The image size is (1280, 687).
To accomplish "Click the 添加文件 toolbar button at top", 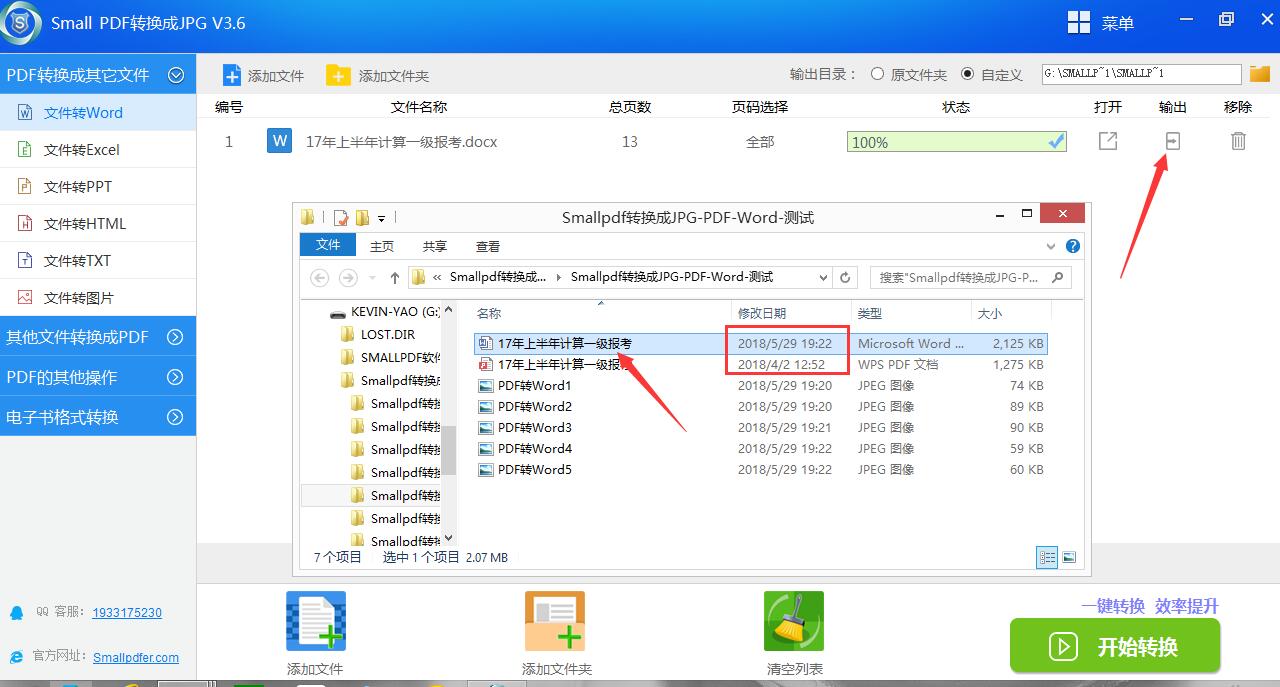I will point(263,75).
